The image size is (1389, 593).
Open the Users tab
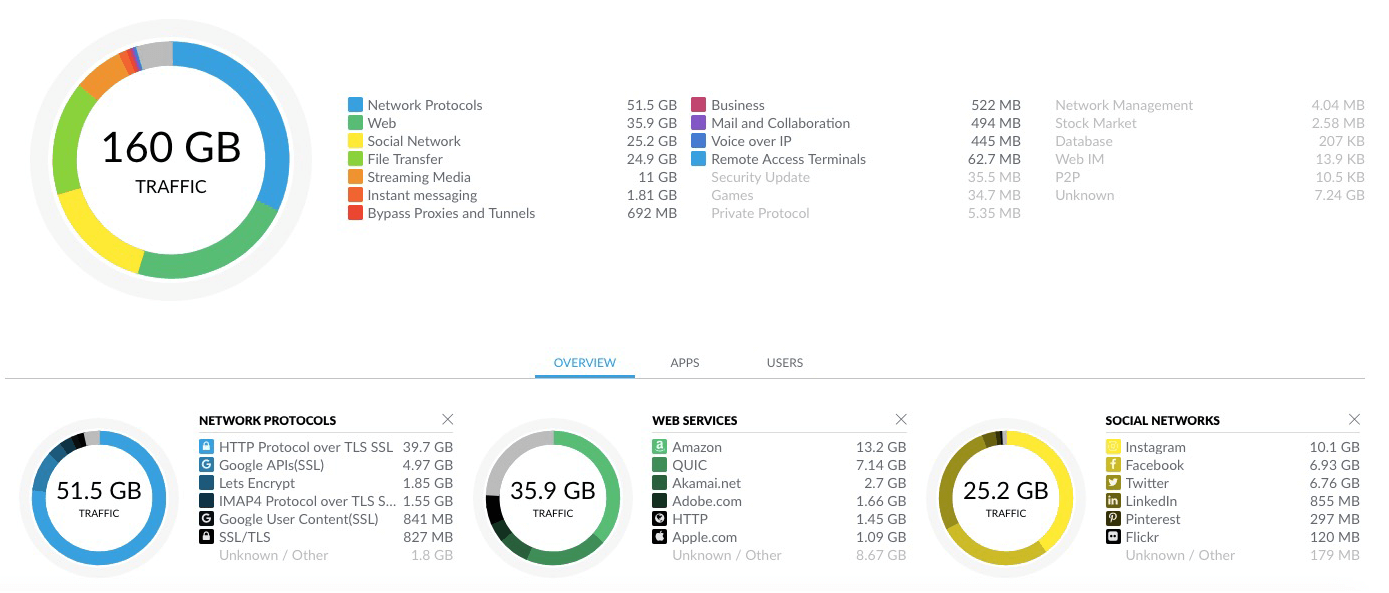[785, 363]
